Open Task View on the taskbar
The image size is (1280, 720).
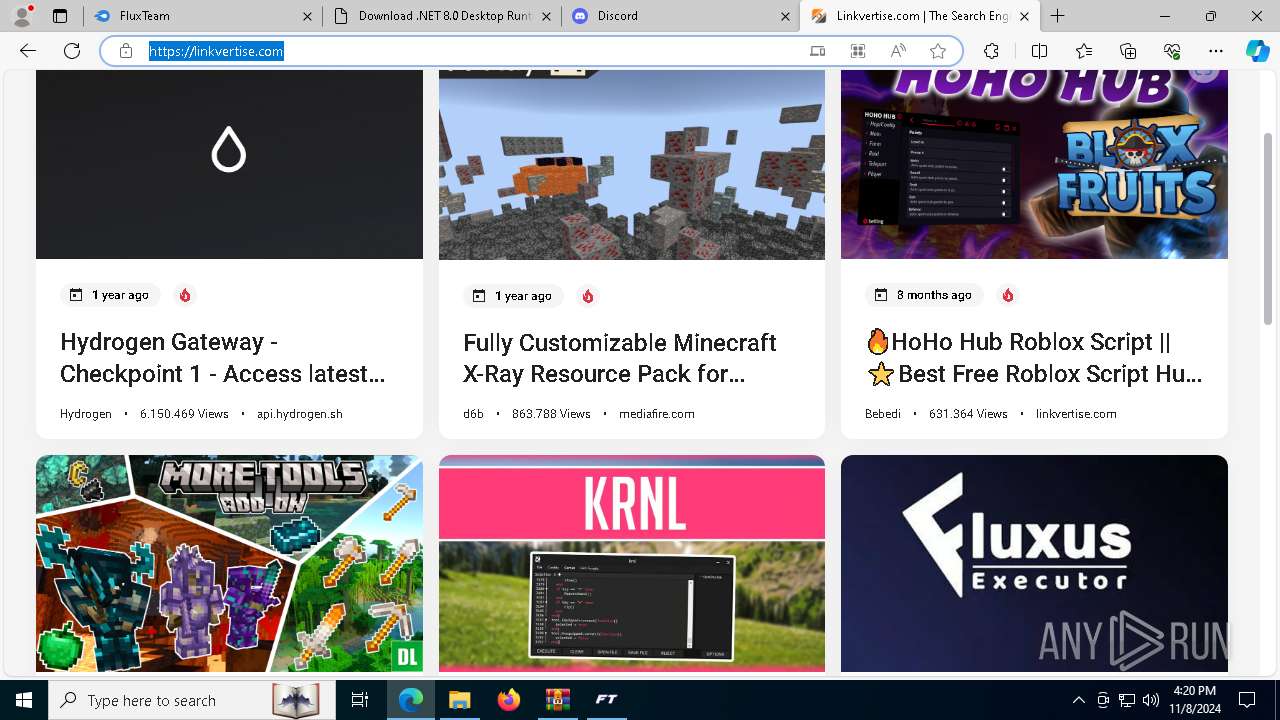click(360, 700)
